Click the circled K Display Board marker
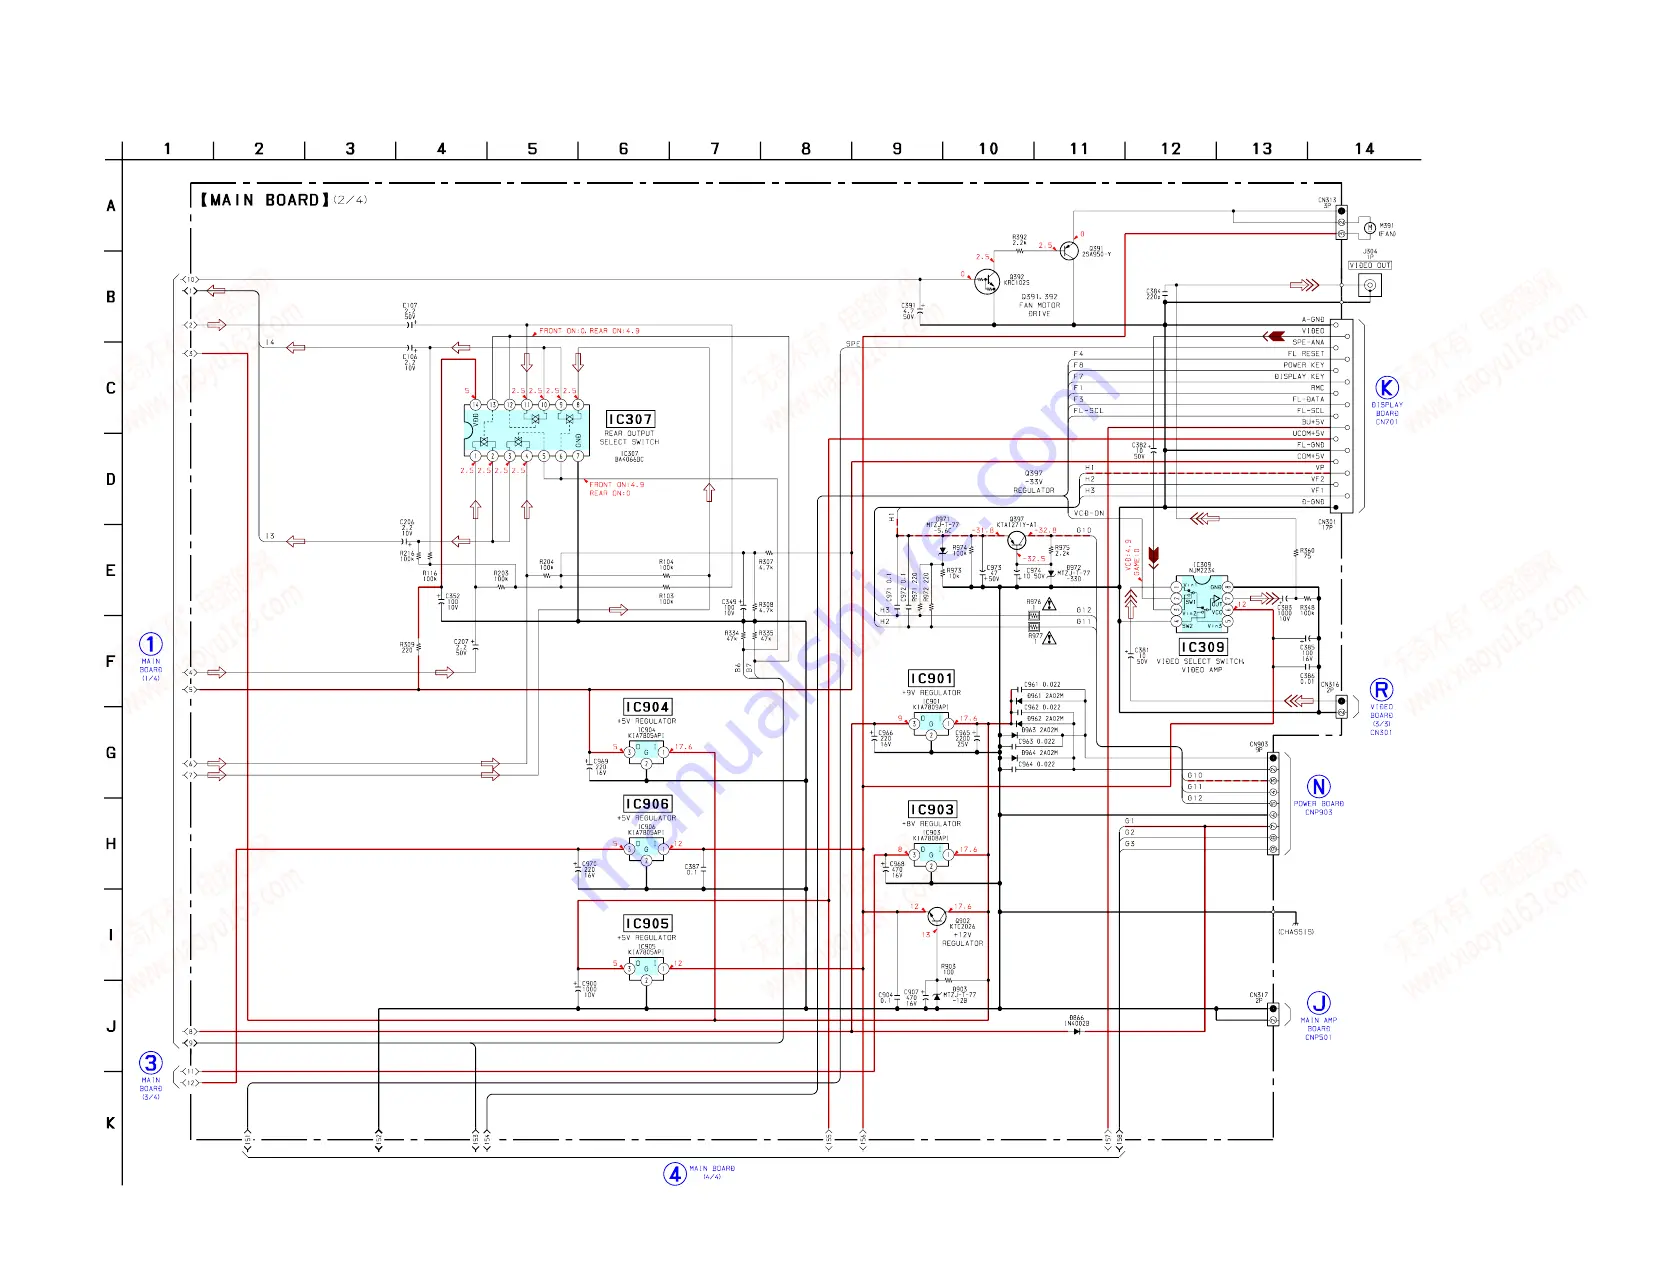Screen dimensions: 1680x1263 1386,388
